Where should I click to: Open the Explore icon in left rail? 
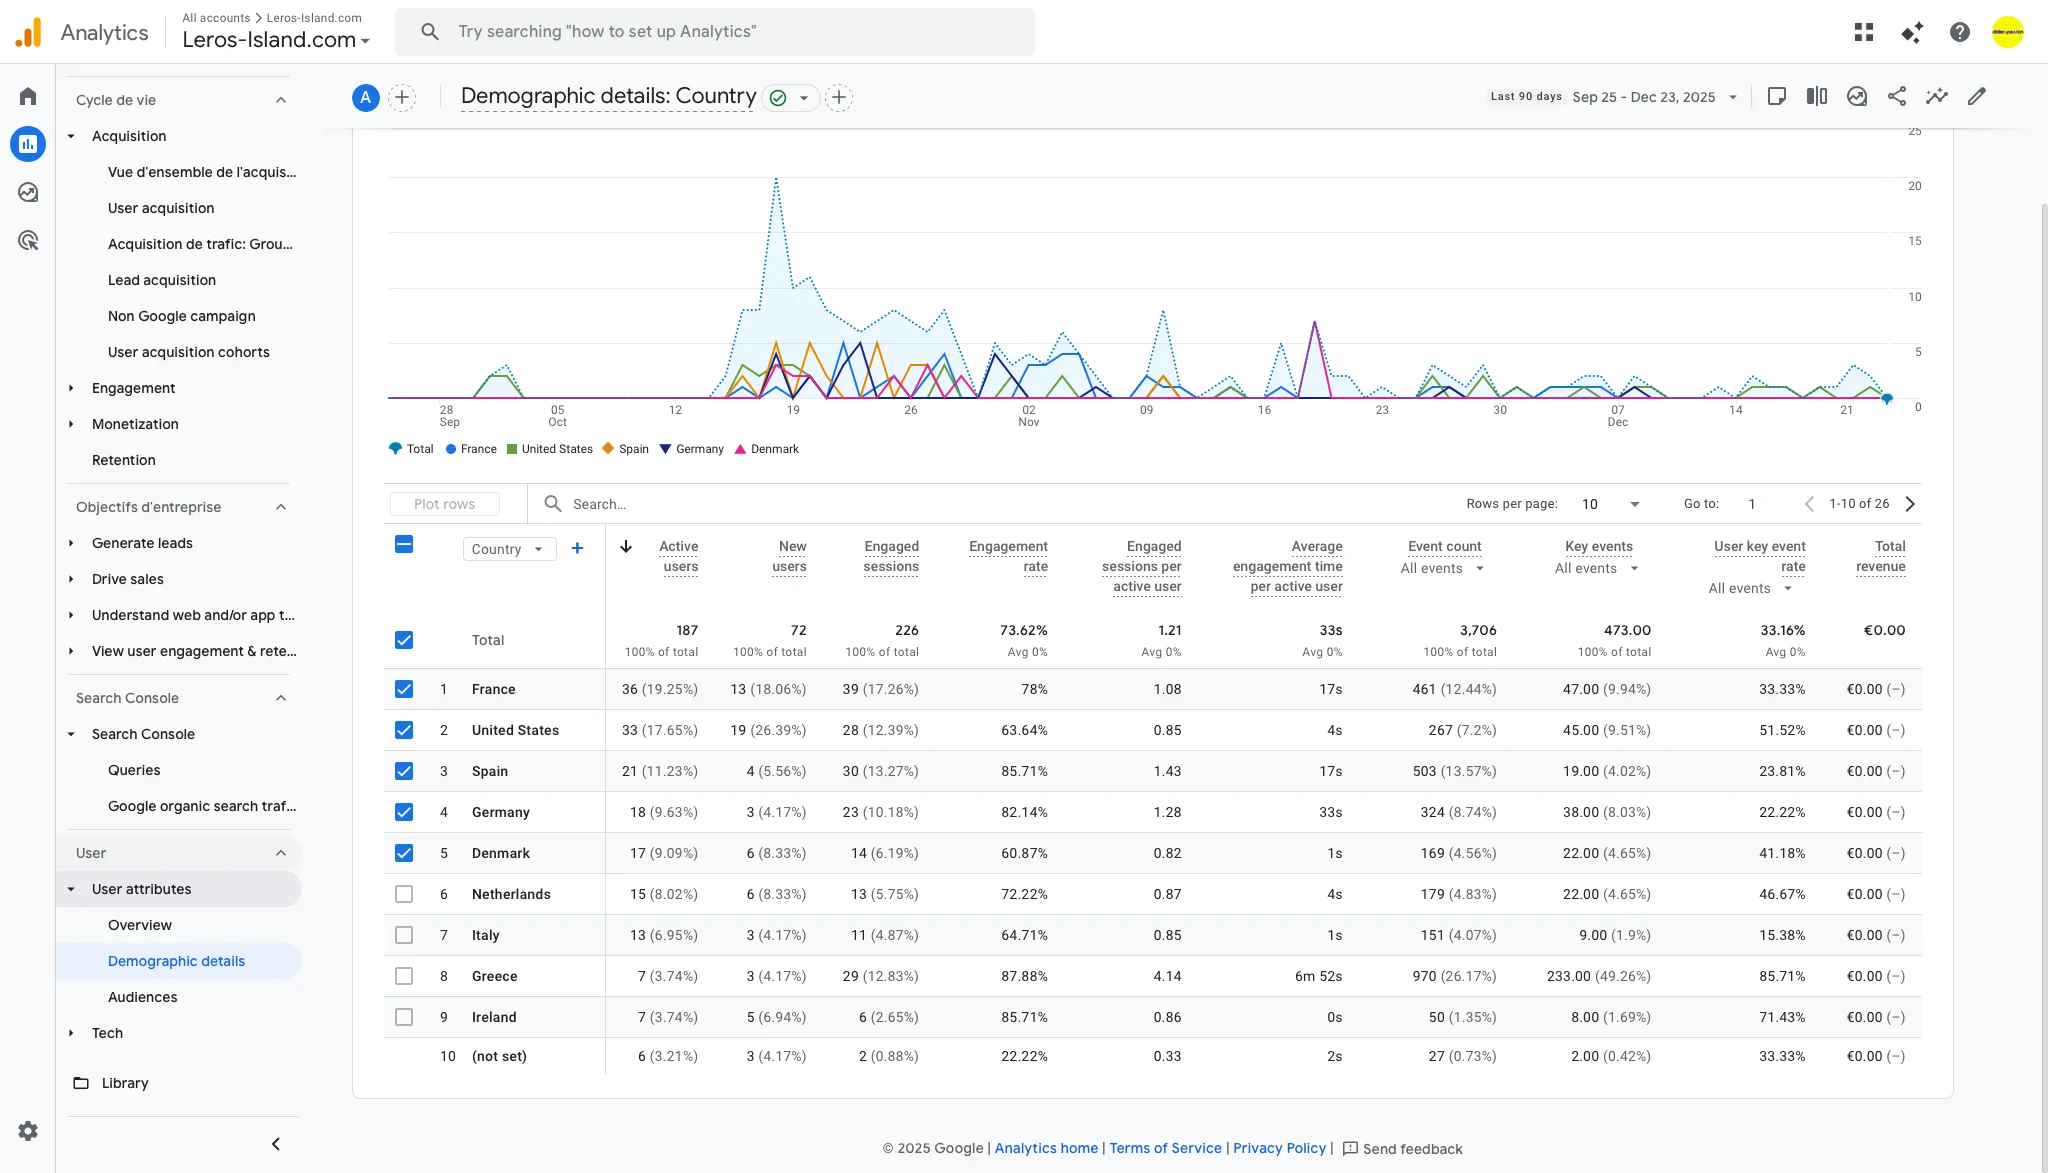pyautogui.click(x=28, y=192)
